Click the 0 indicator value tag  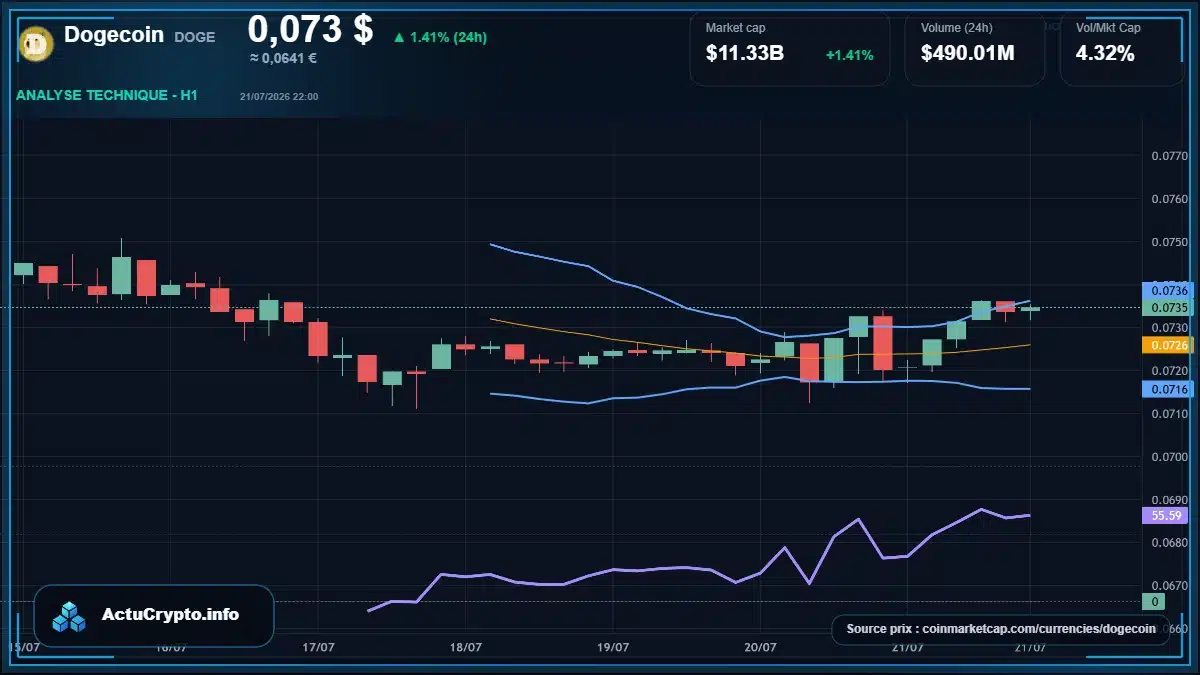click(x=1153, y=602)
